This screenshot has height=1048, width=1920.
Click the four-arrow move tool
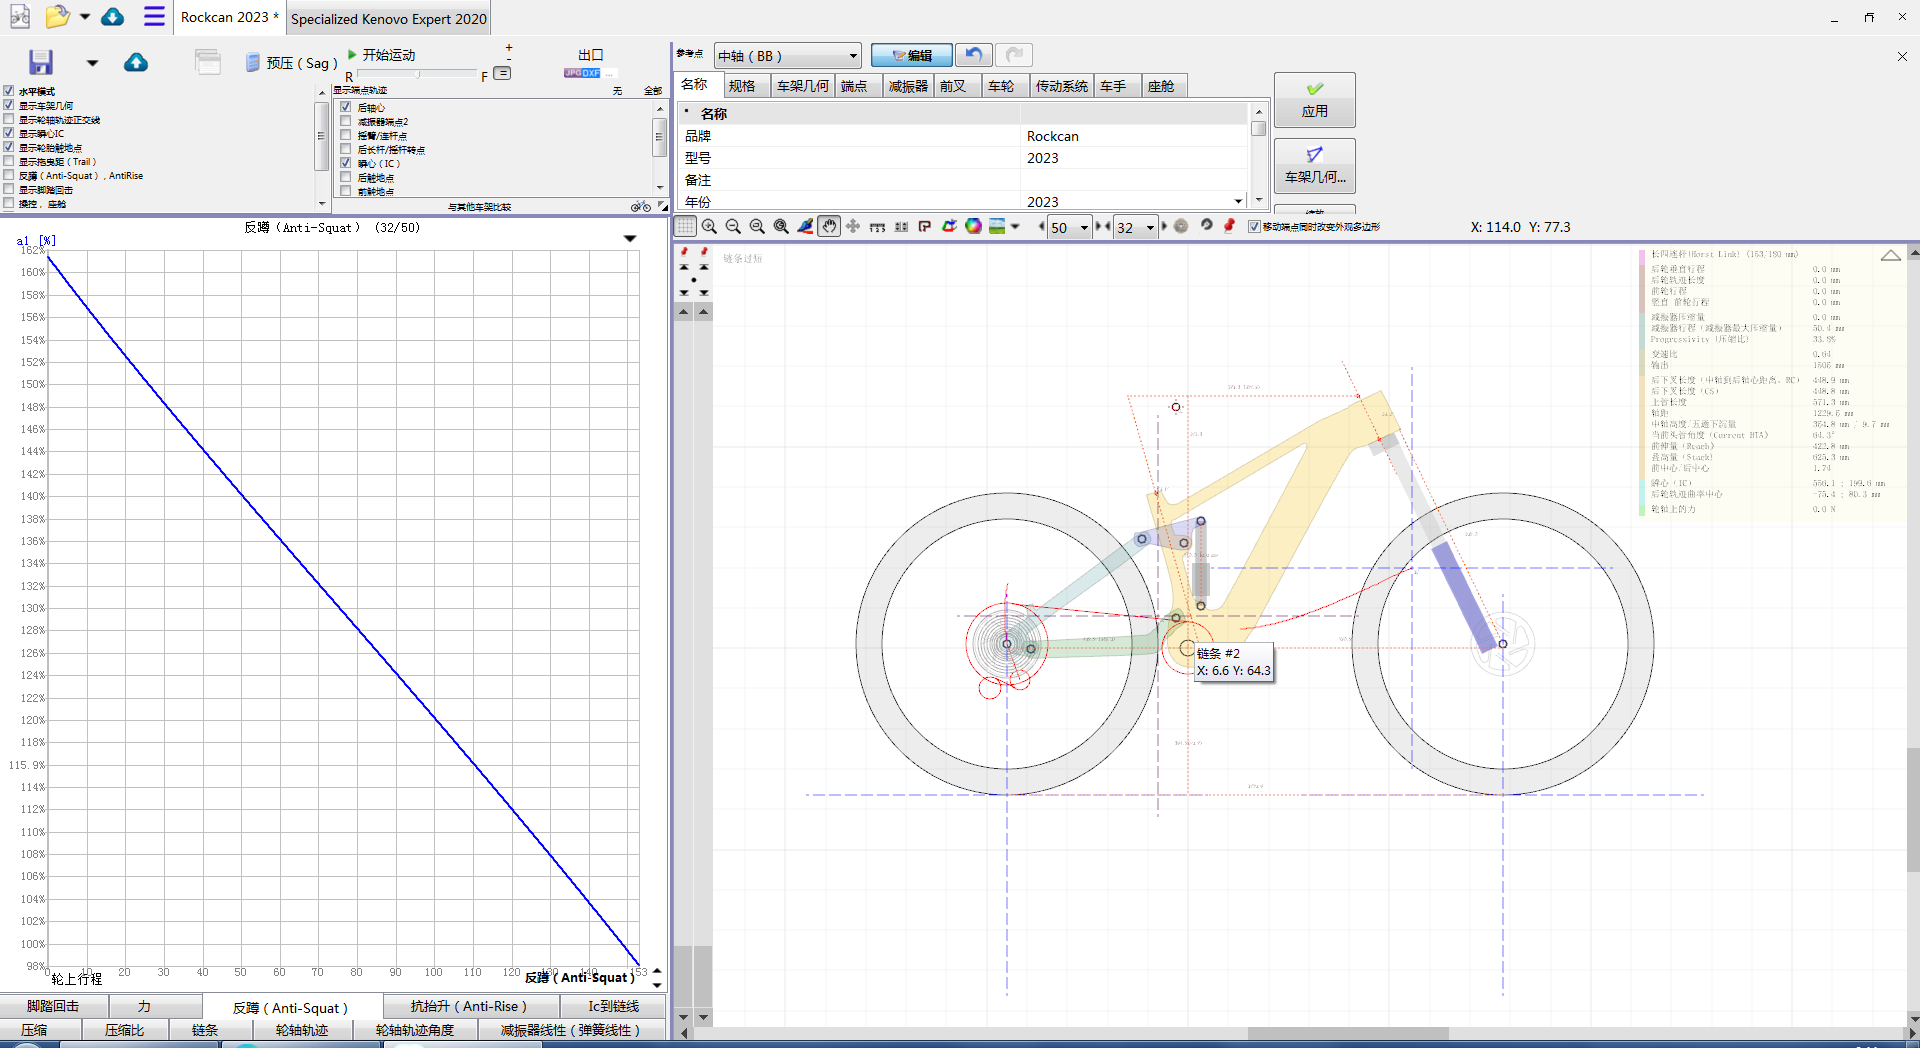[853, 227]
